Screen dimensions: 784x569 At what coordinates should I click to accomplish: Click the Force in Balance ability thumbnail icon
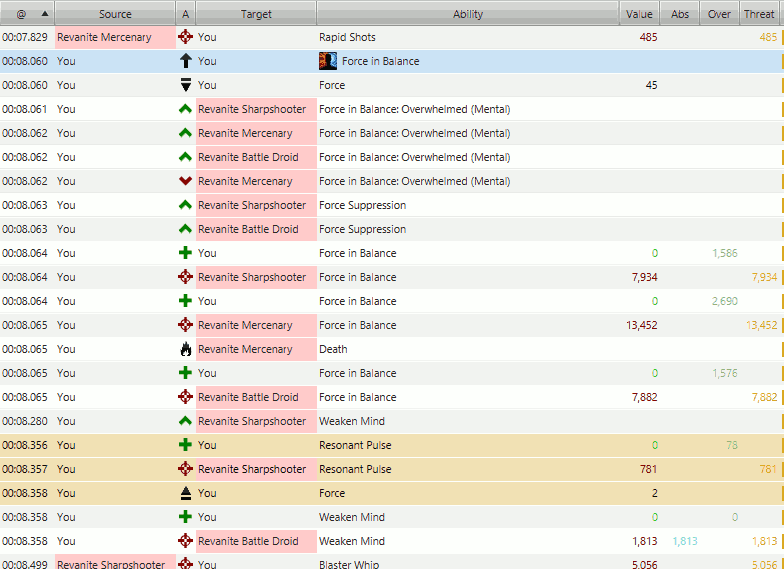coord(328,61)
